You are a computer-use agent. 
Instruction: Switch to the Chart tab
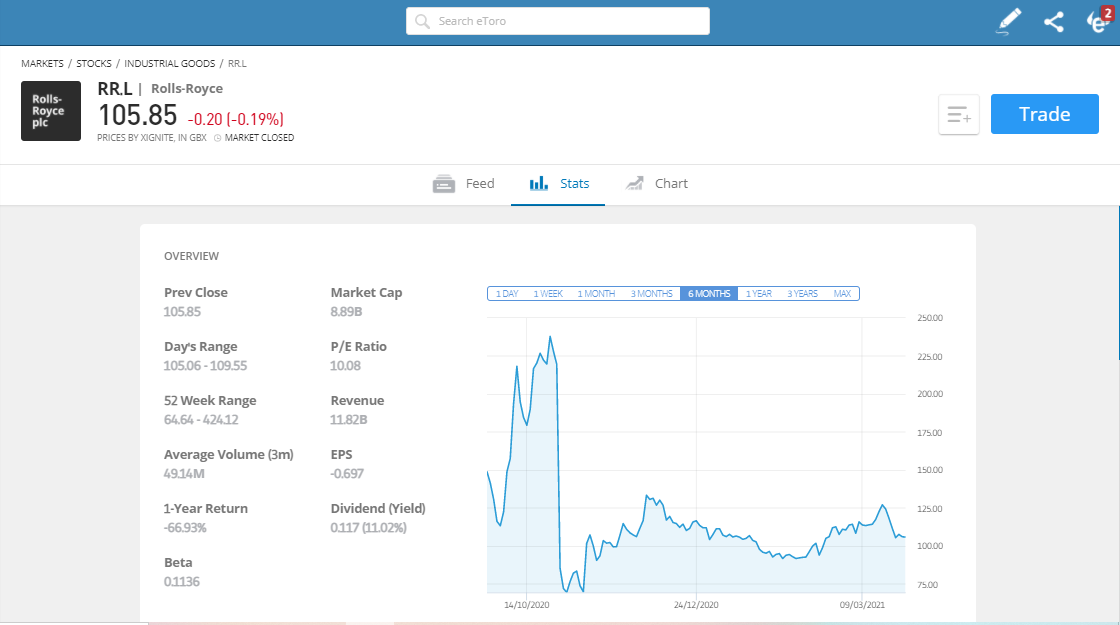pyautogui.click(x=656, y=184)
